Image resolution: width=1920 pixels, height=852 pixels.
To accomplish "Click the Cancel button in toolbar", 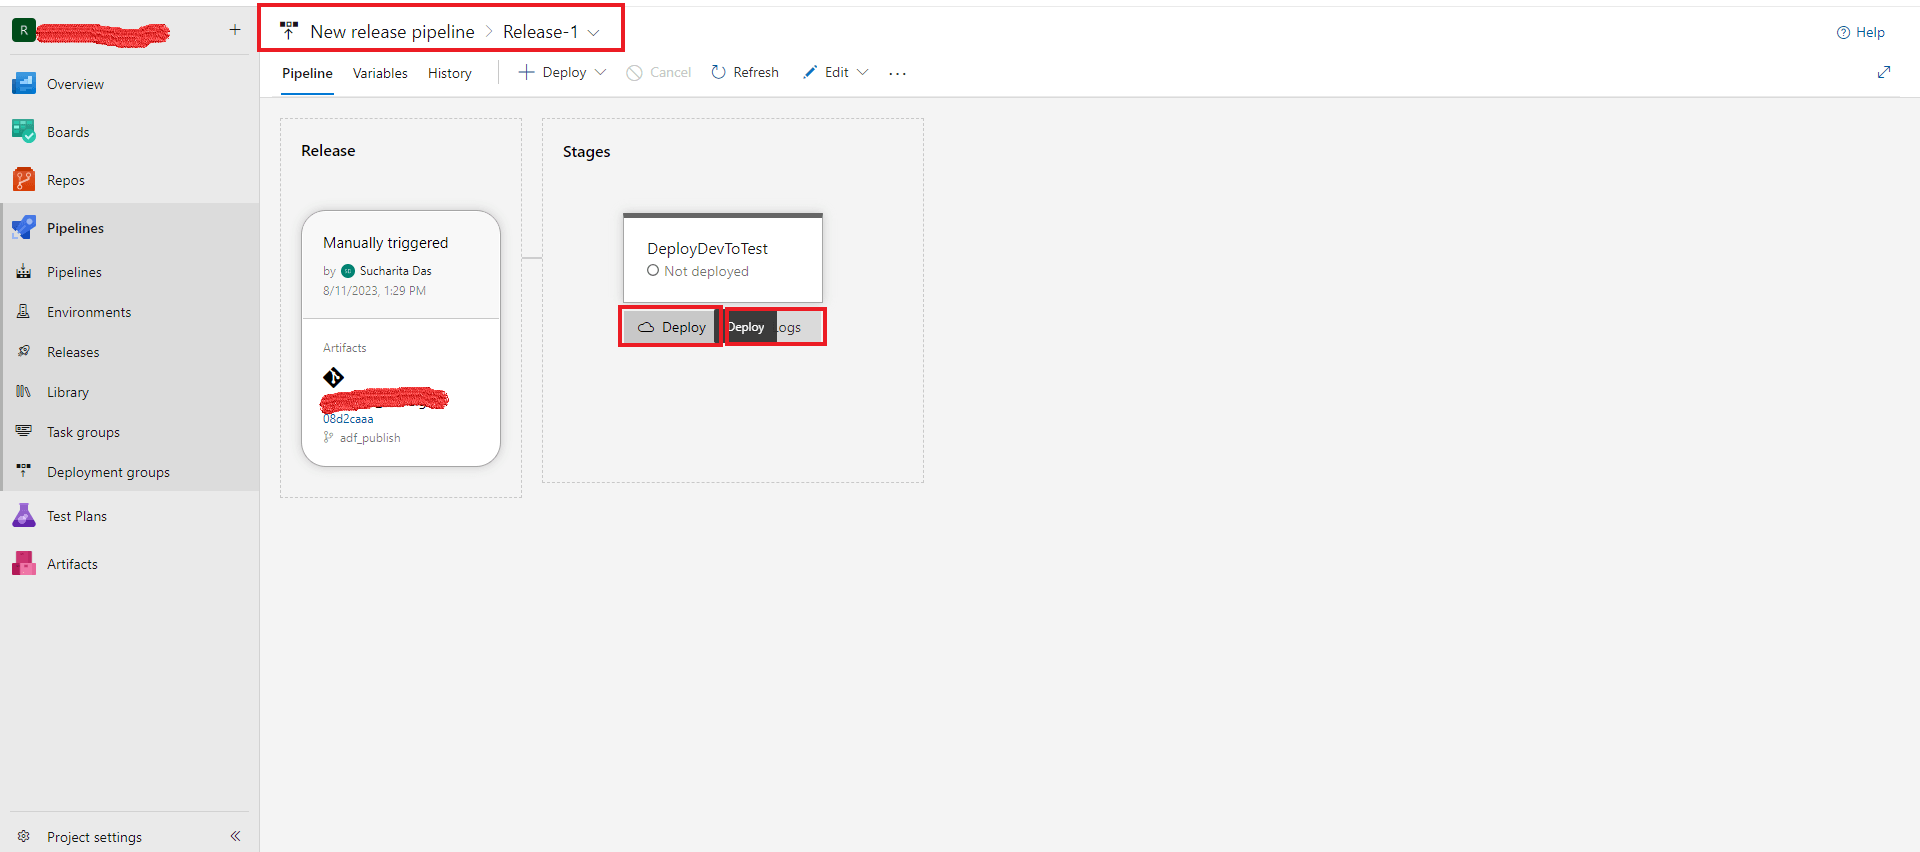I will pyautogui.click(x=659, y=72).
